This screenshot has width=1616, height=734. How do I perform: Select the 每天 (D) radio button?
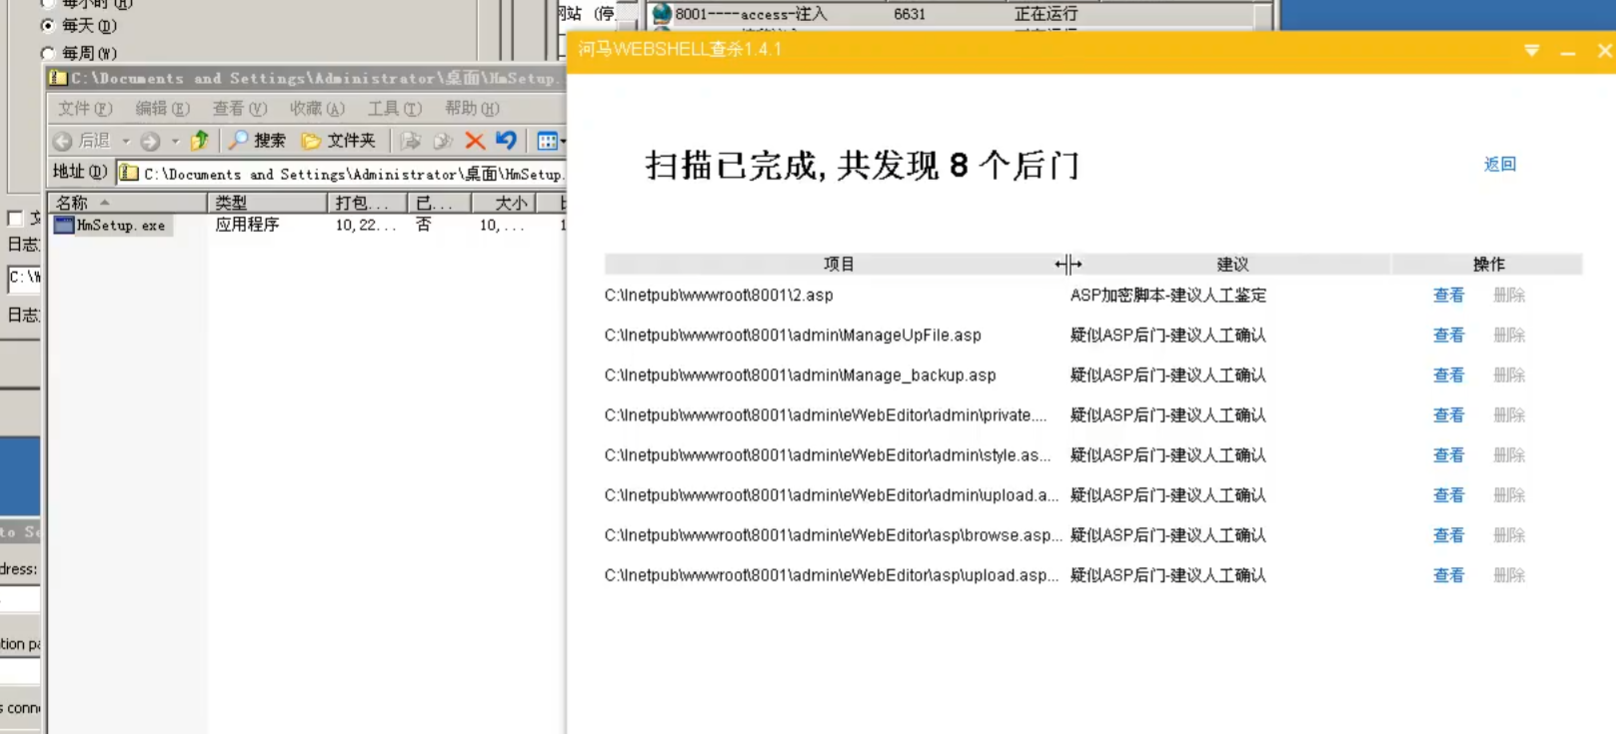[47, 25]
